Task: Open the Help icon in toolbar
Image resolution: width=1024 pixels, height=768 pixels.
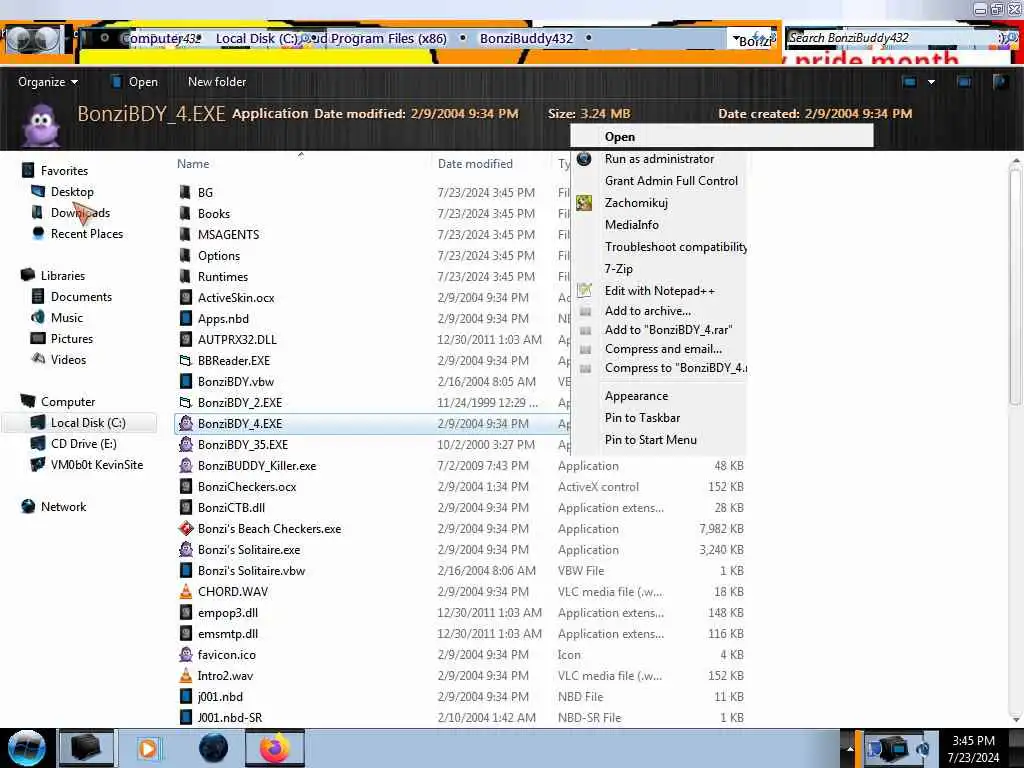Action: coord(1000,82)
